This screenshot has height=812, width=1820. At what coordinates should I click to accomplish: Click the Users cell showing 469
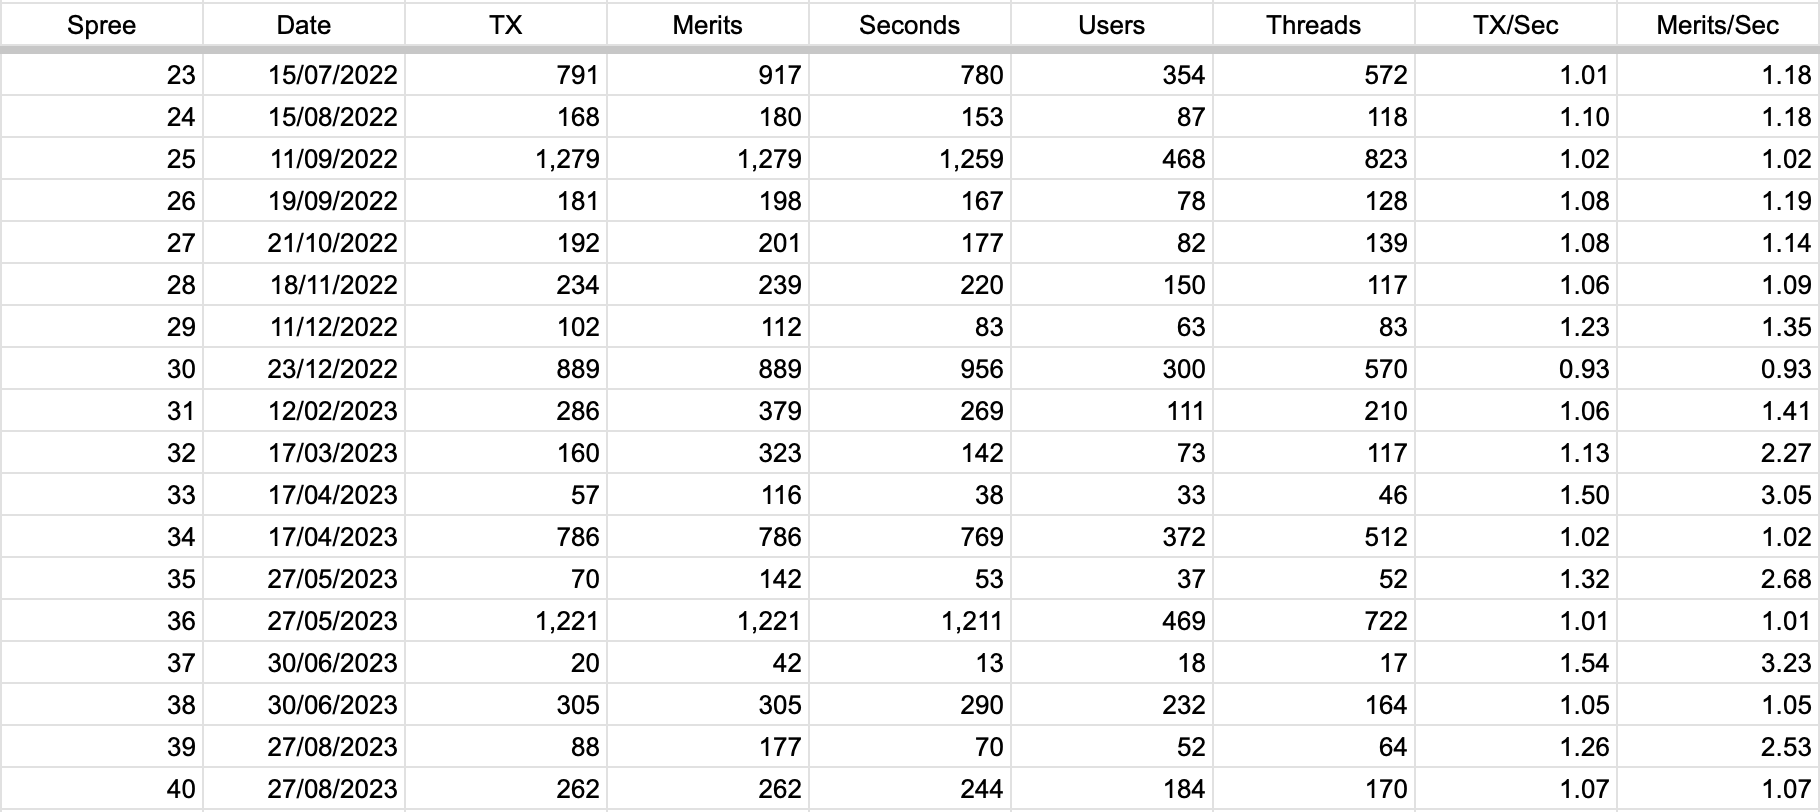pyautogui.click(x=1112, y=621)
